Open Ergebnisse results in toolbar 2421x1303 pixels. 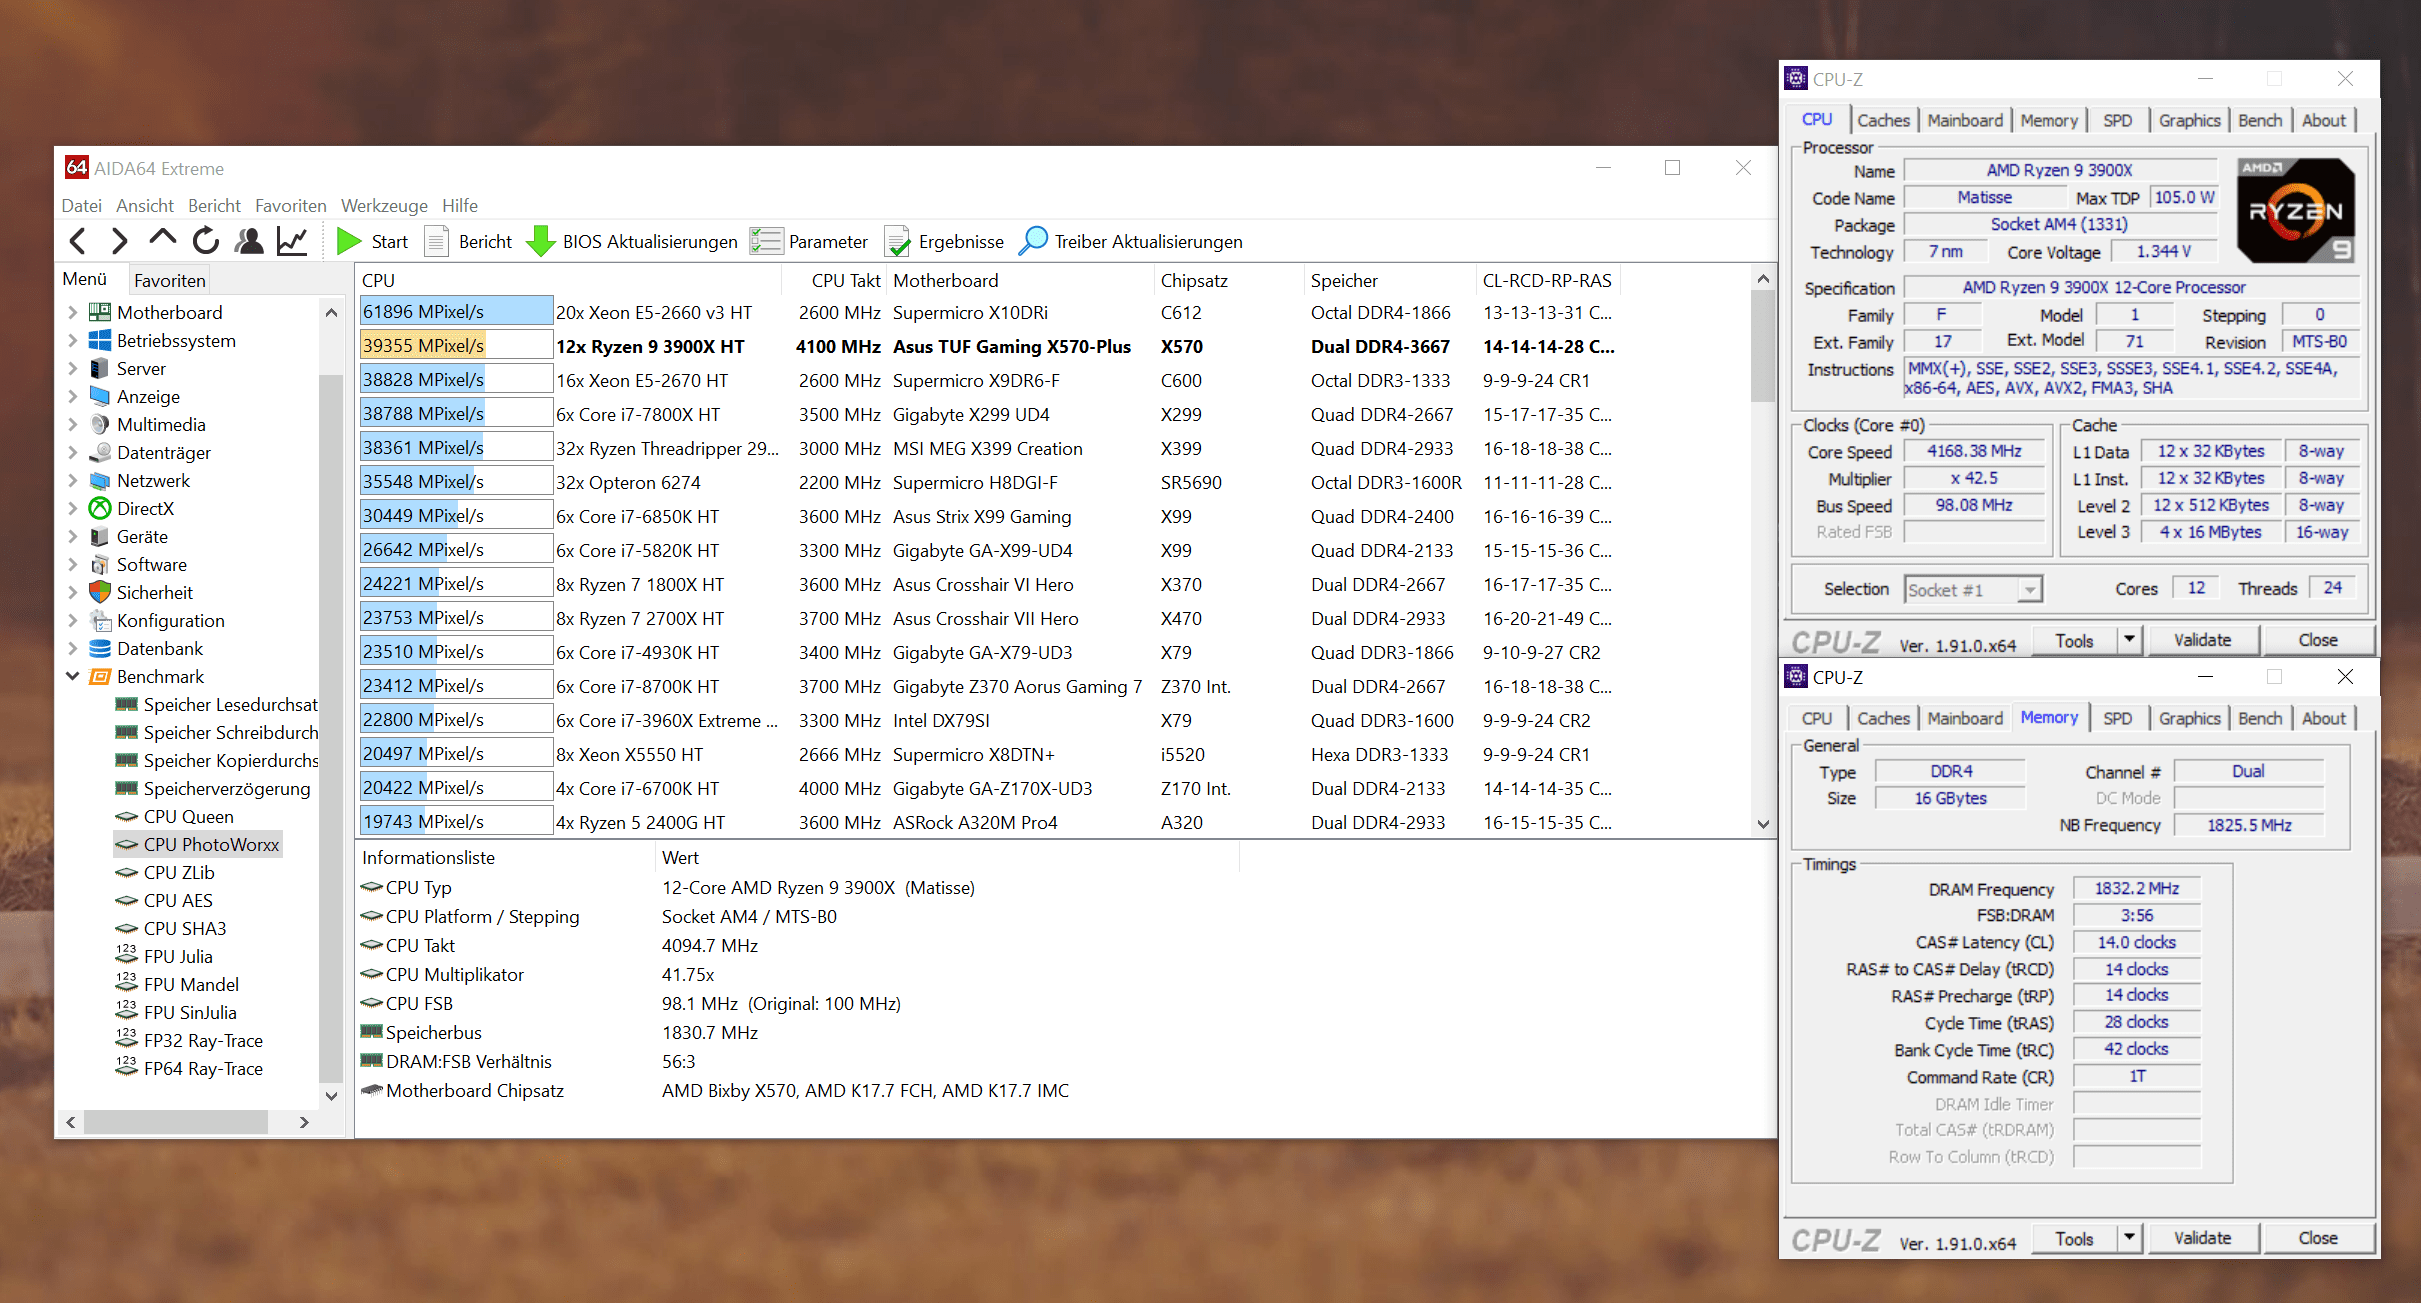[x=945, y=241]
